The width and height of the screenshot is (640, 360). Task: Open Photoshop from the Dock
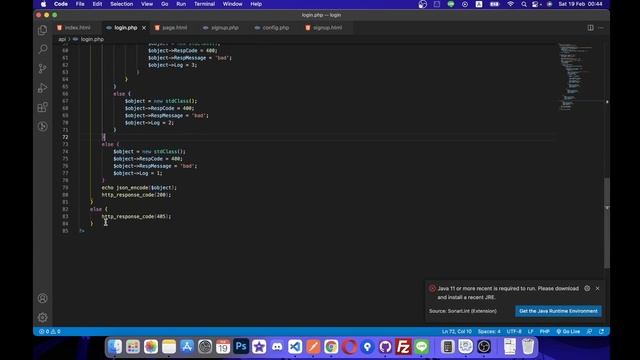pos(241,347)
